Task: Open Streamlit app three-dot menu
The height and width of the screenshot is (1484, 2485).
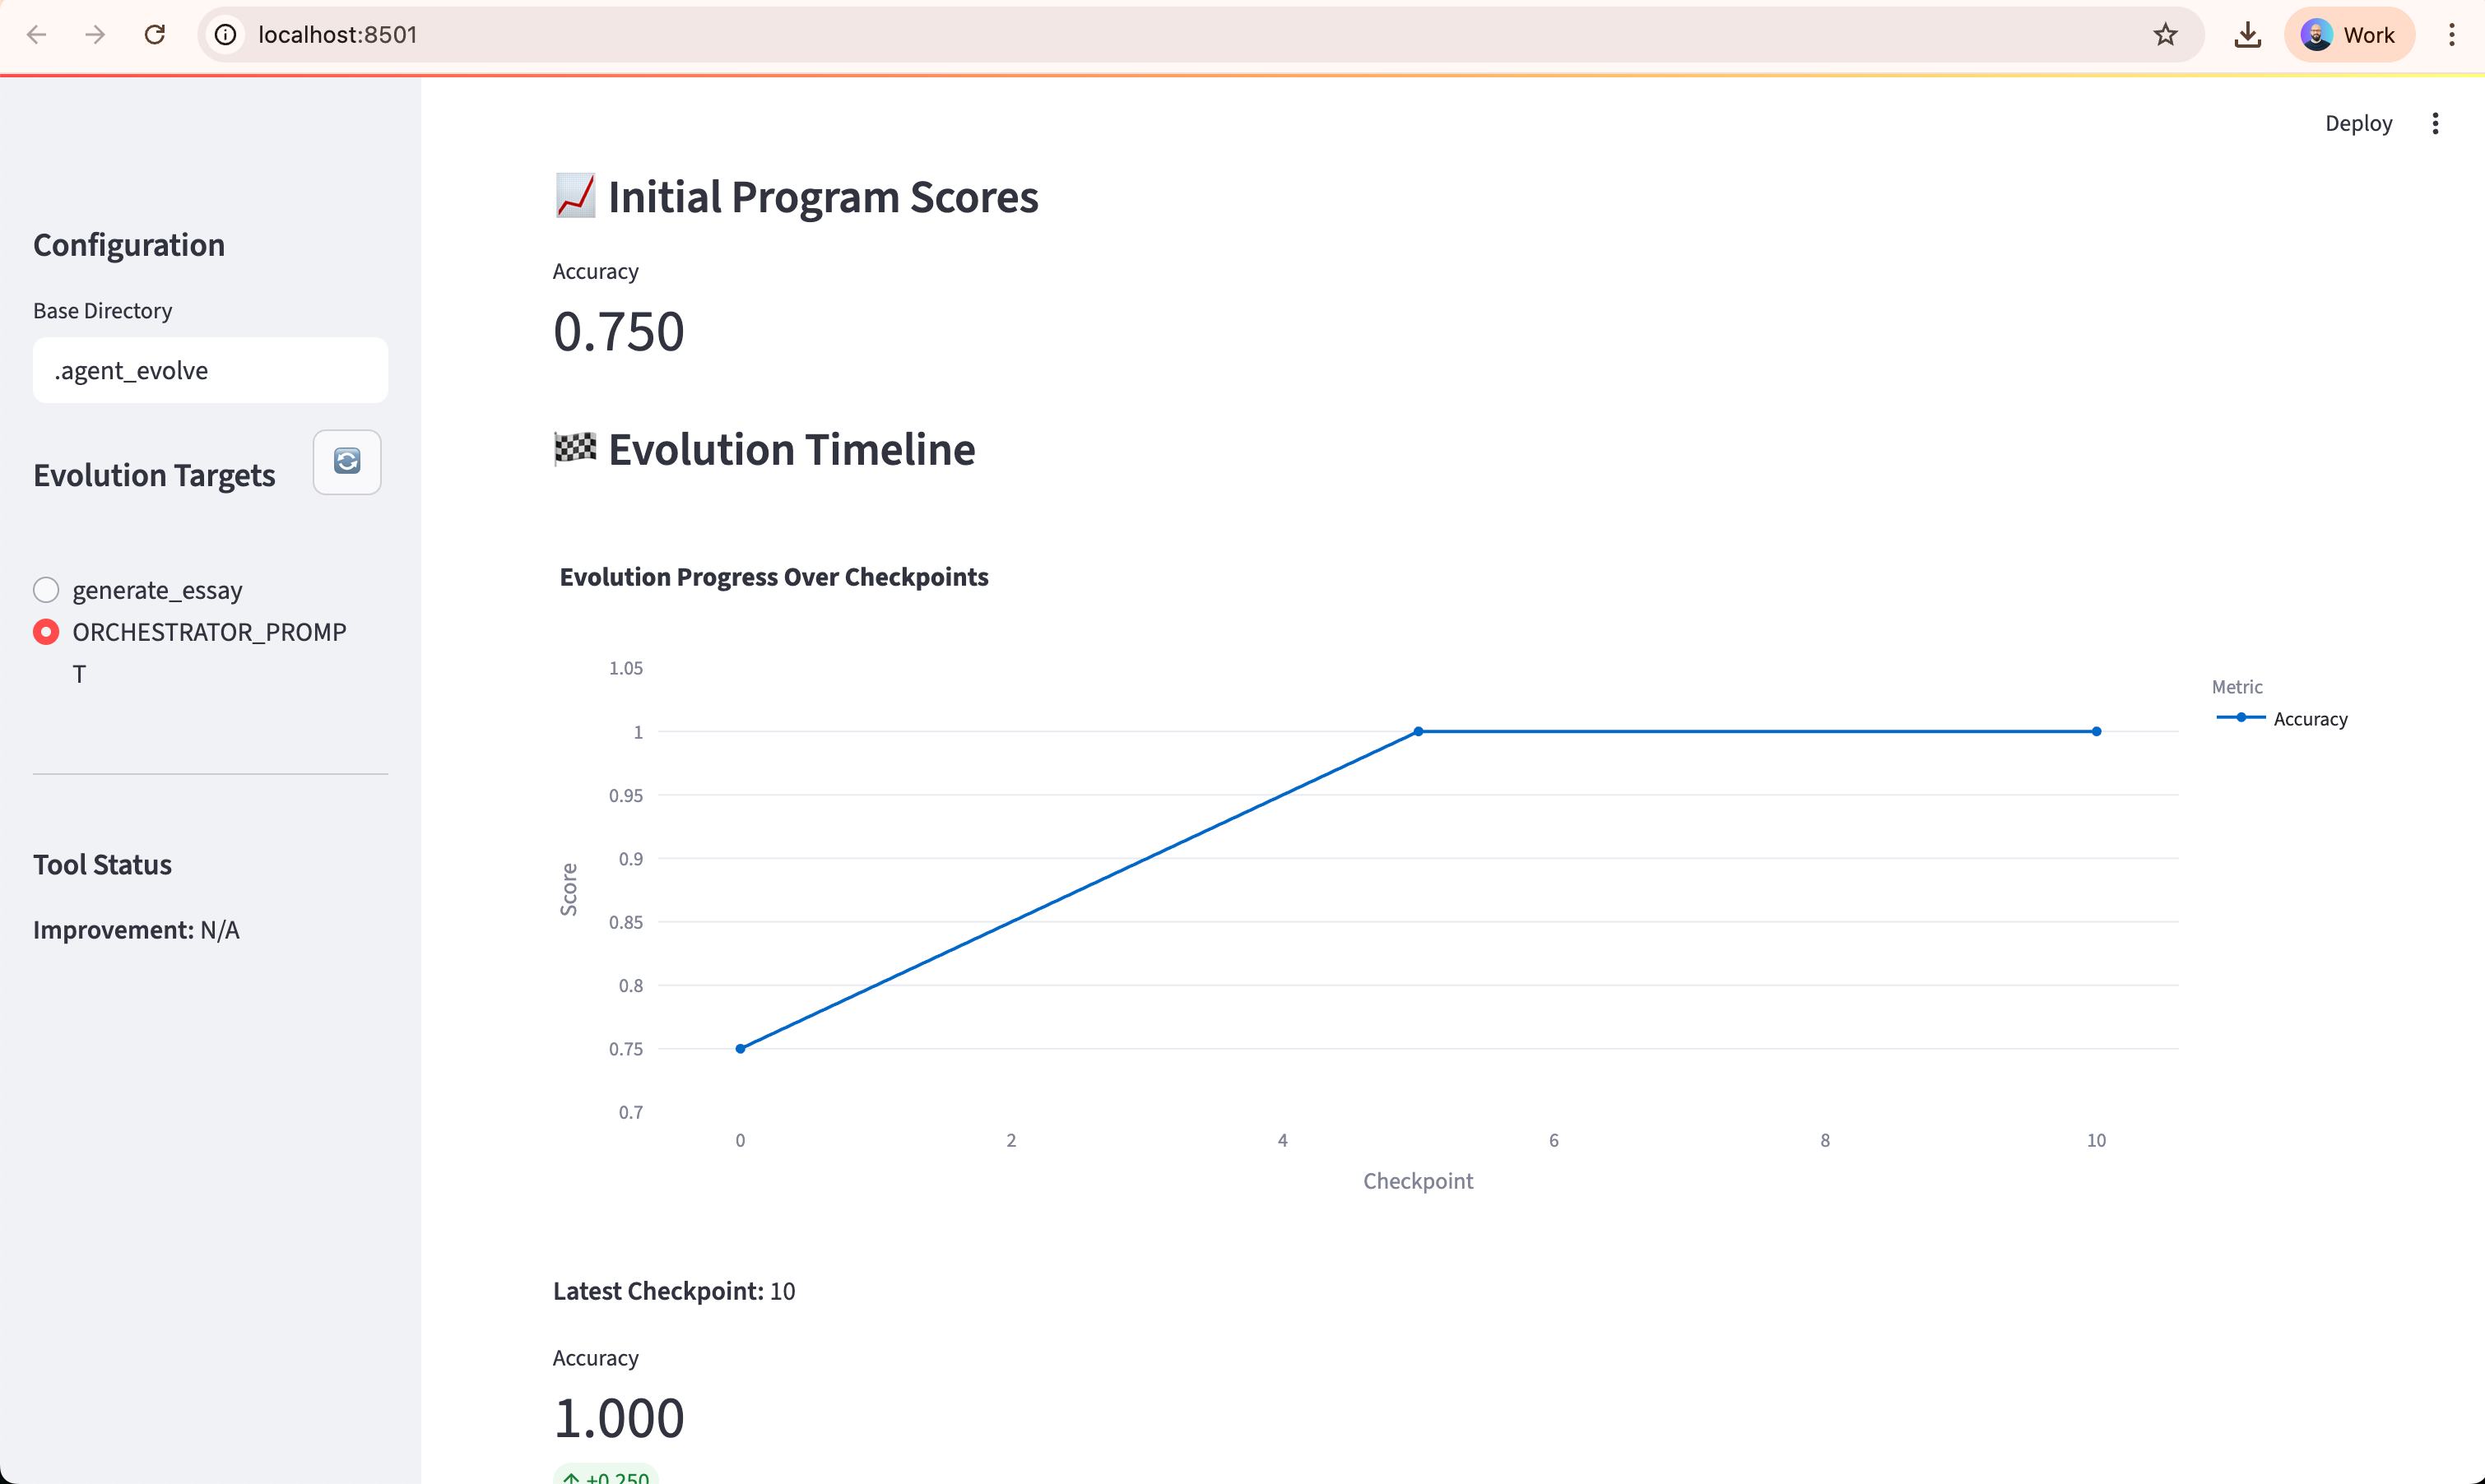Action: [x=2435, y=123]
